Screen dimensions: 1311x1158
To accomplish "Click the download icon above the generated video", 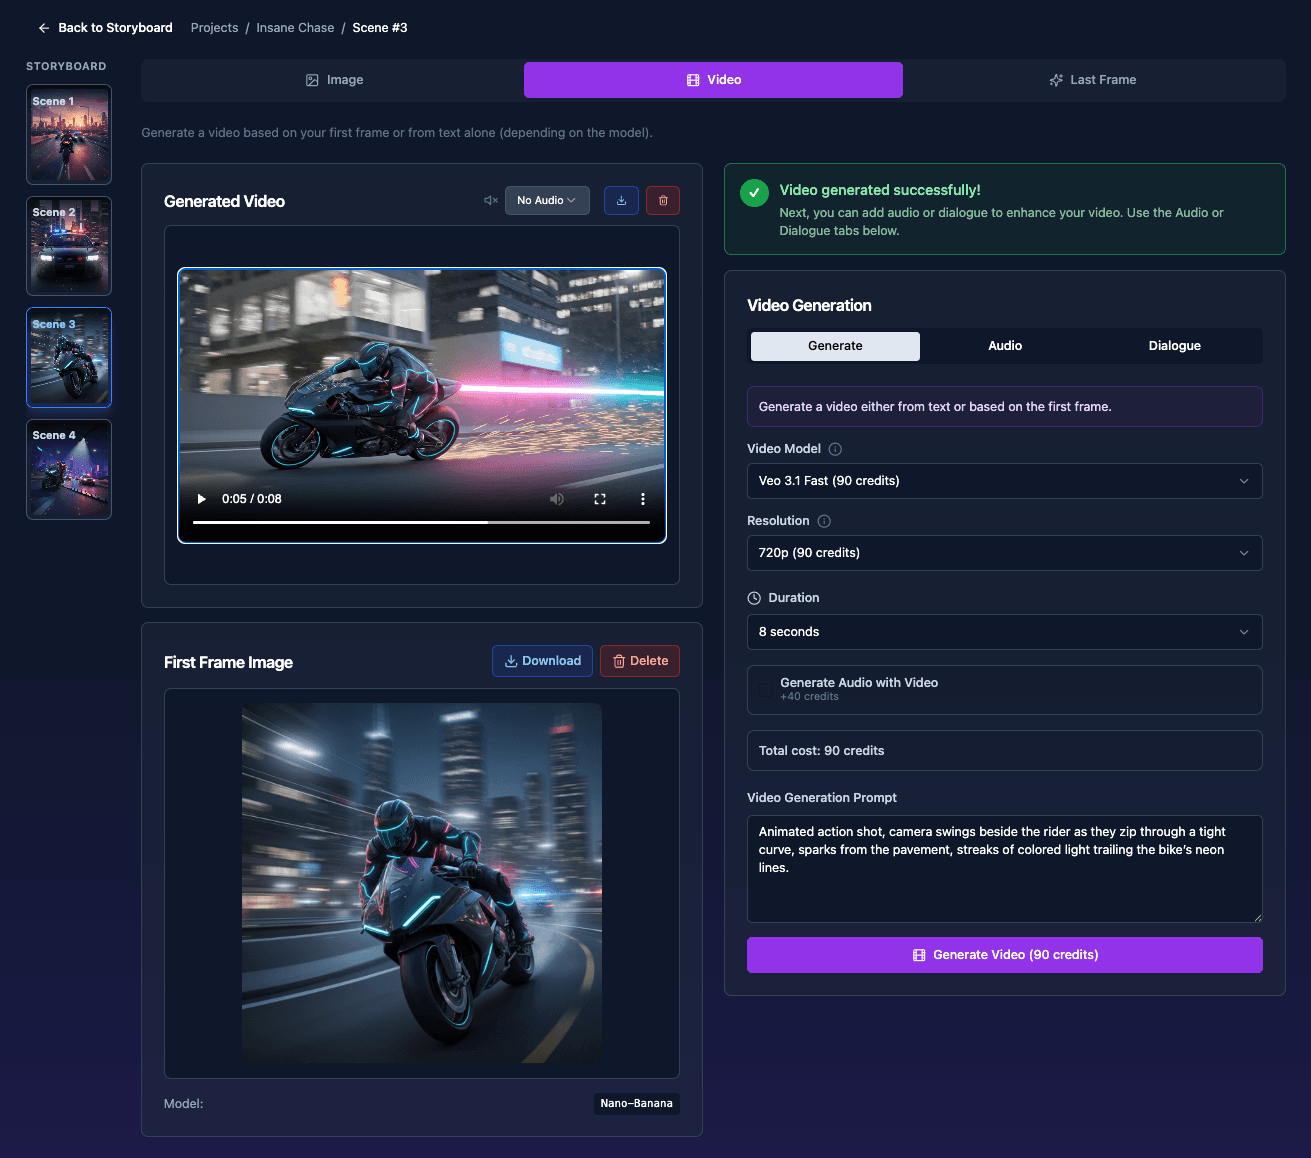I will pos(621,200).
